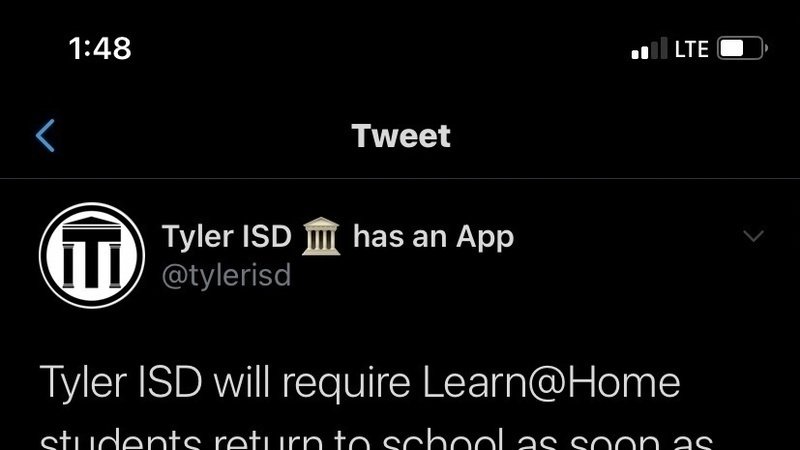
Task: Open the Tyler ISD profile avatar
Action: click(92, 256)
